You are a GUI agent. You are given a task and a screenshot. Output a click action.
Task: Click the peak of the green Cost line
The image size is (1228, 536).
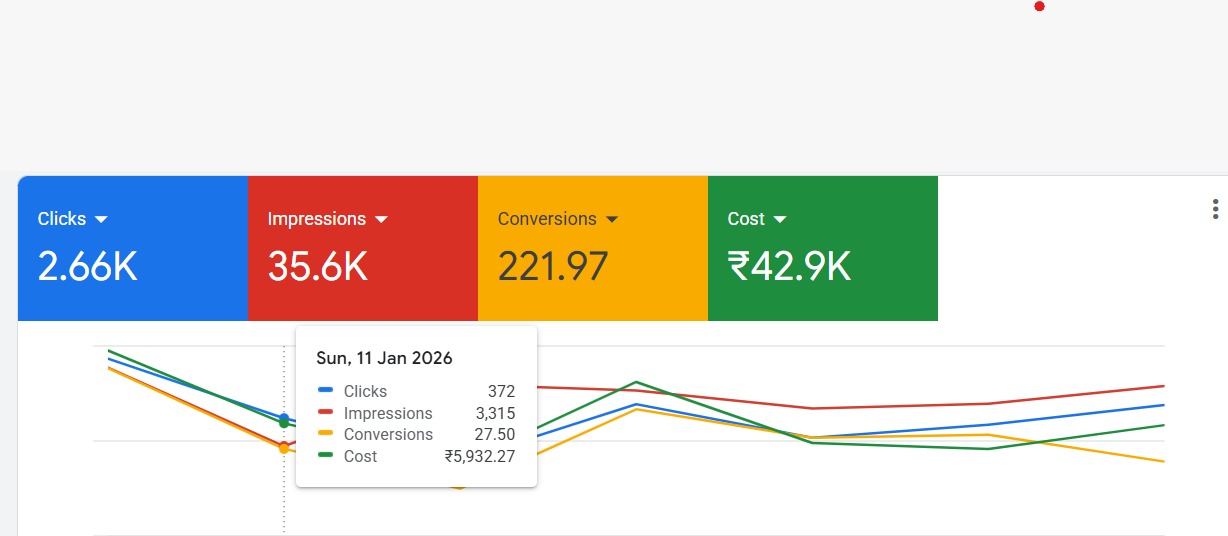point(636,382)
